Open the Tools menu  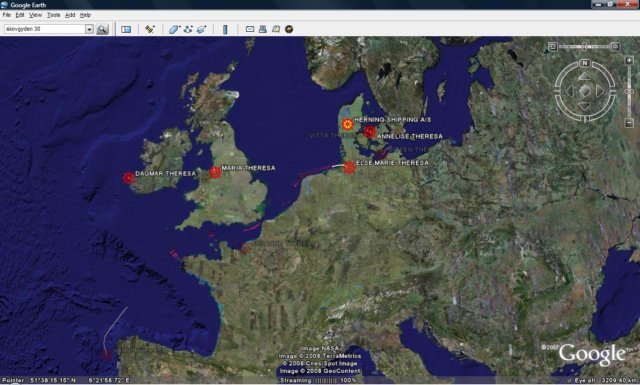click(53, 15)
